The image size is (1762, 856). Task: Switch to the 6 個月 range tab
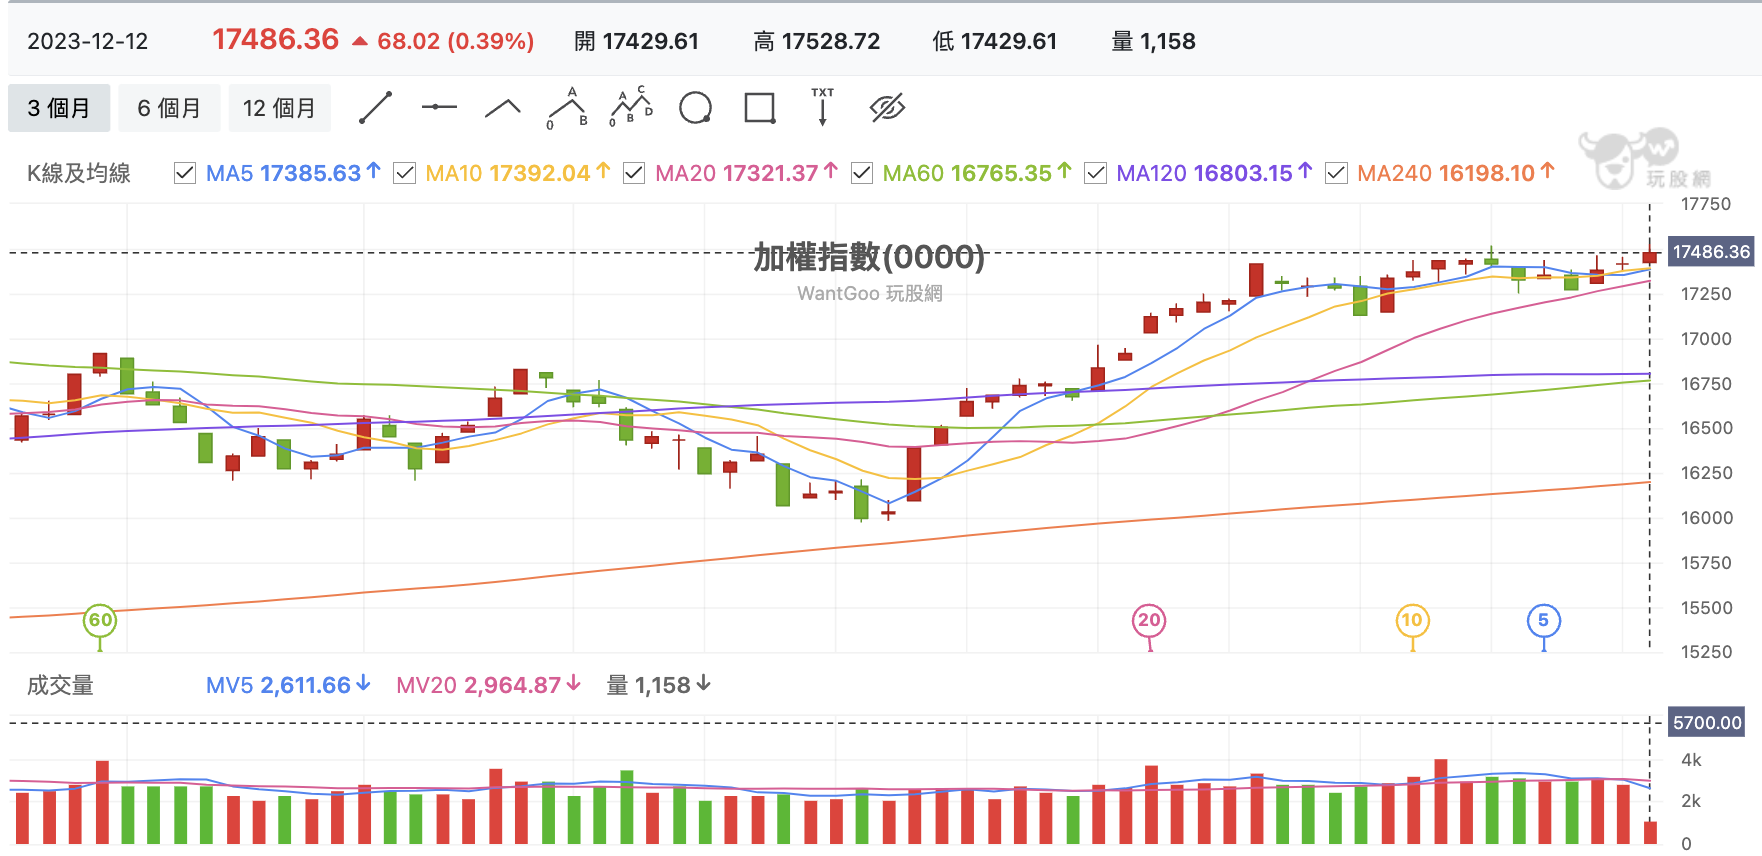[169, 108]
